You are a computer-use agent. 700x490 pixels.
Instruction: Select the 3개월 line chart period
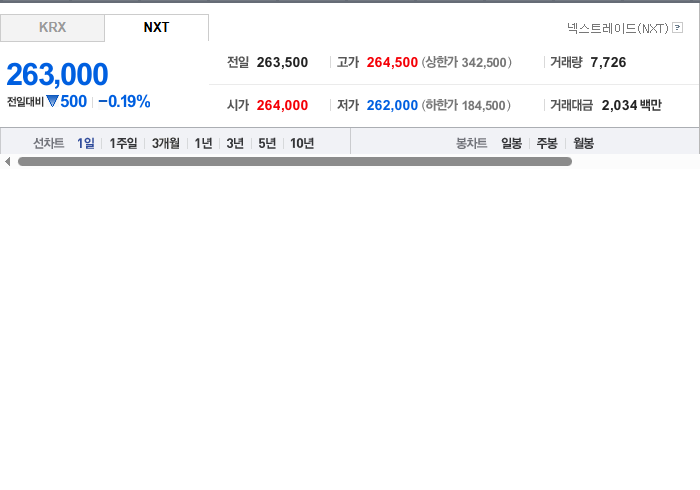click(166, 143)
